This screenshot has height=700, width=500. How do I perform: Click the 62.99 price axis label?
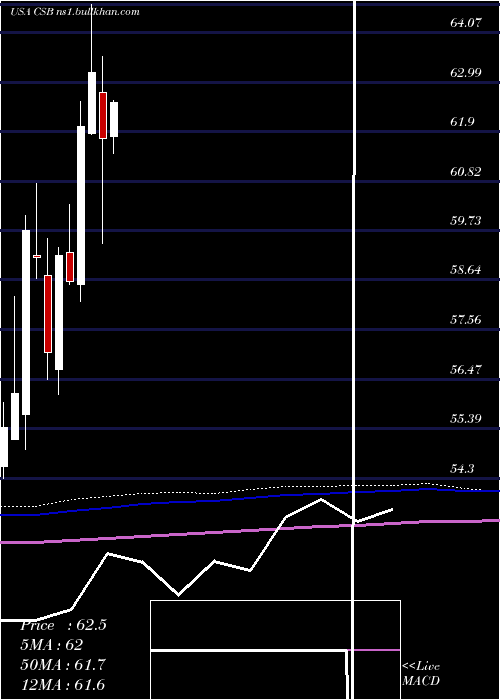point(466,72)
